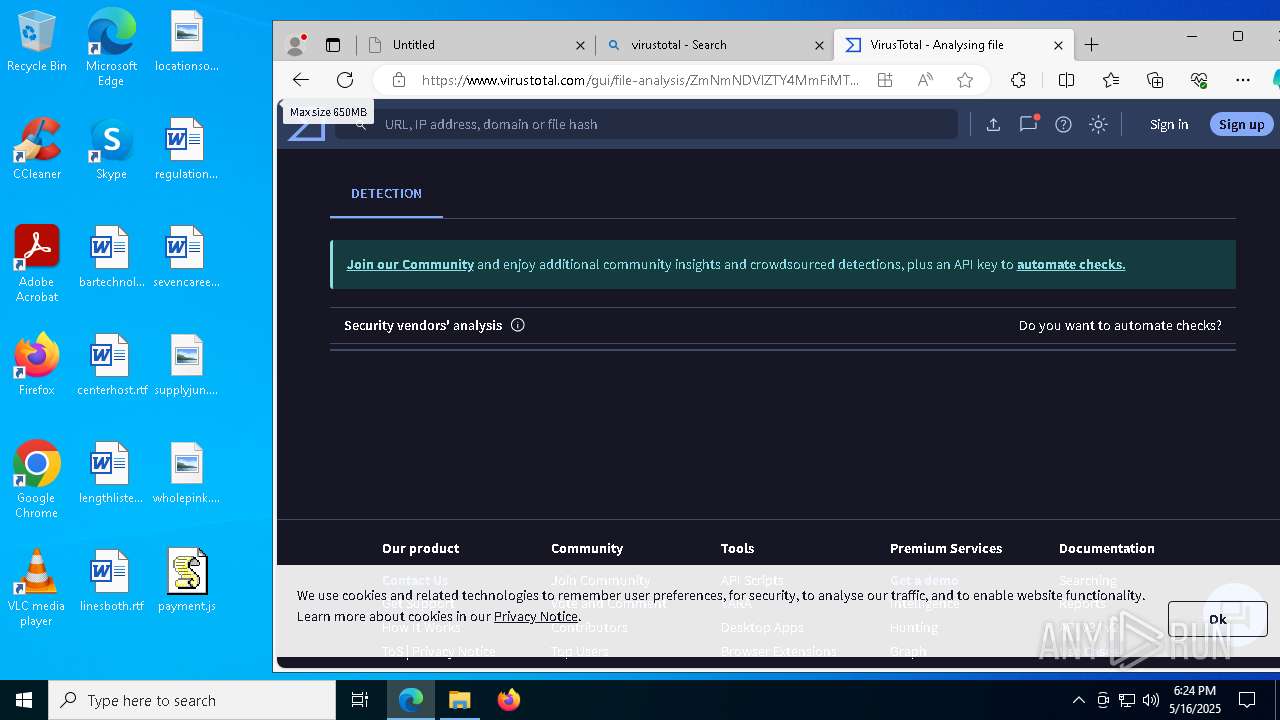1280x720 pixels.
Task: Click the Sign up button
Action: pos(1241,125)
